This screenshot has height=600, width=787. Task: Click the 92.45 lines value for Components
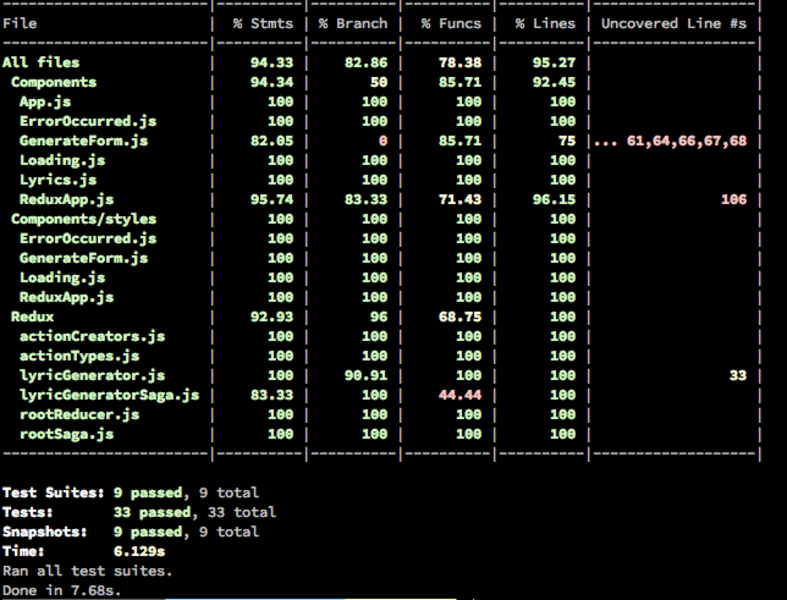tap(554, 82)
